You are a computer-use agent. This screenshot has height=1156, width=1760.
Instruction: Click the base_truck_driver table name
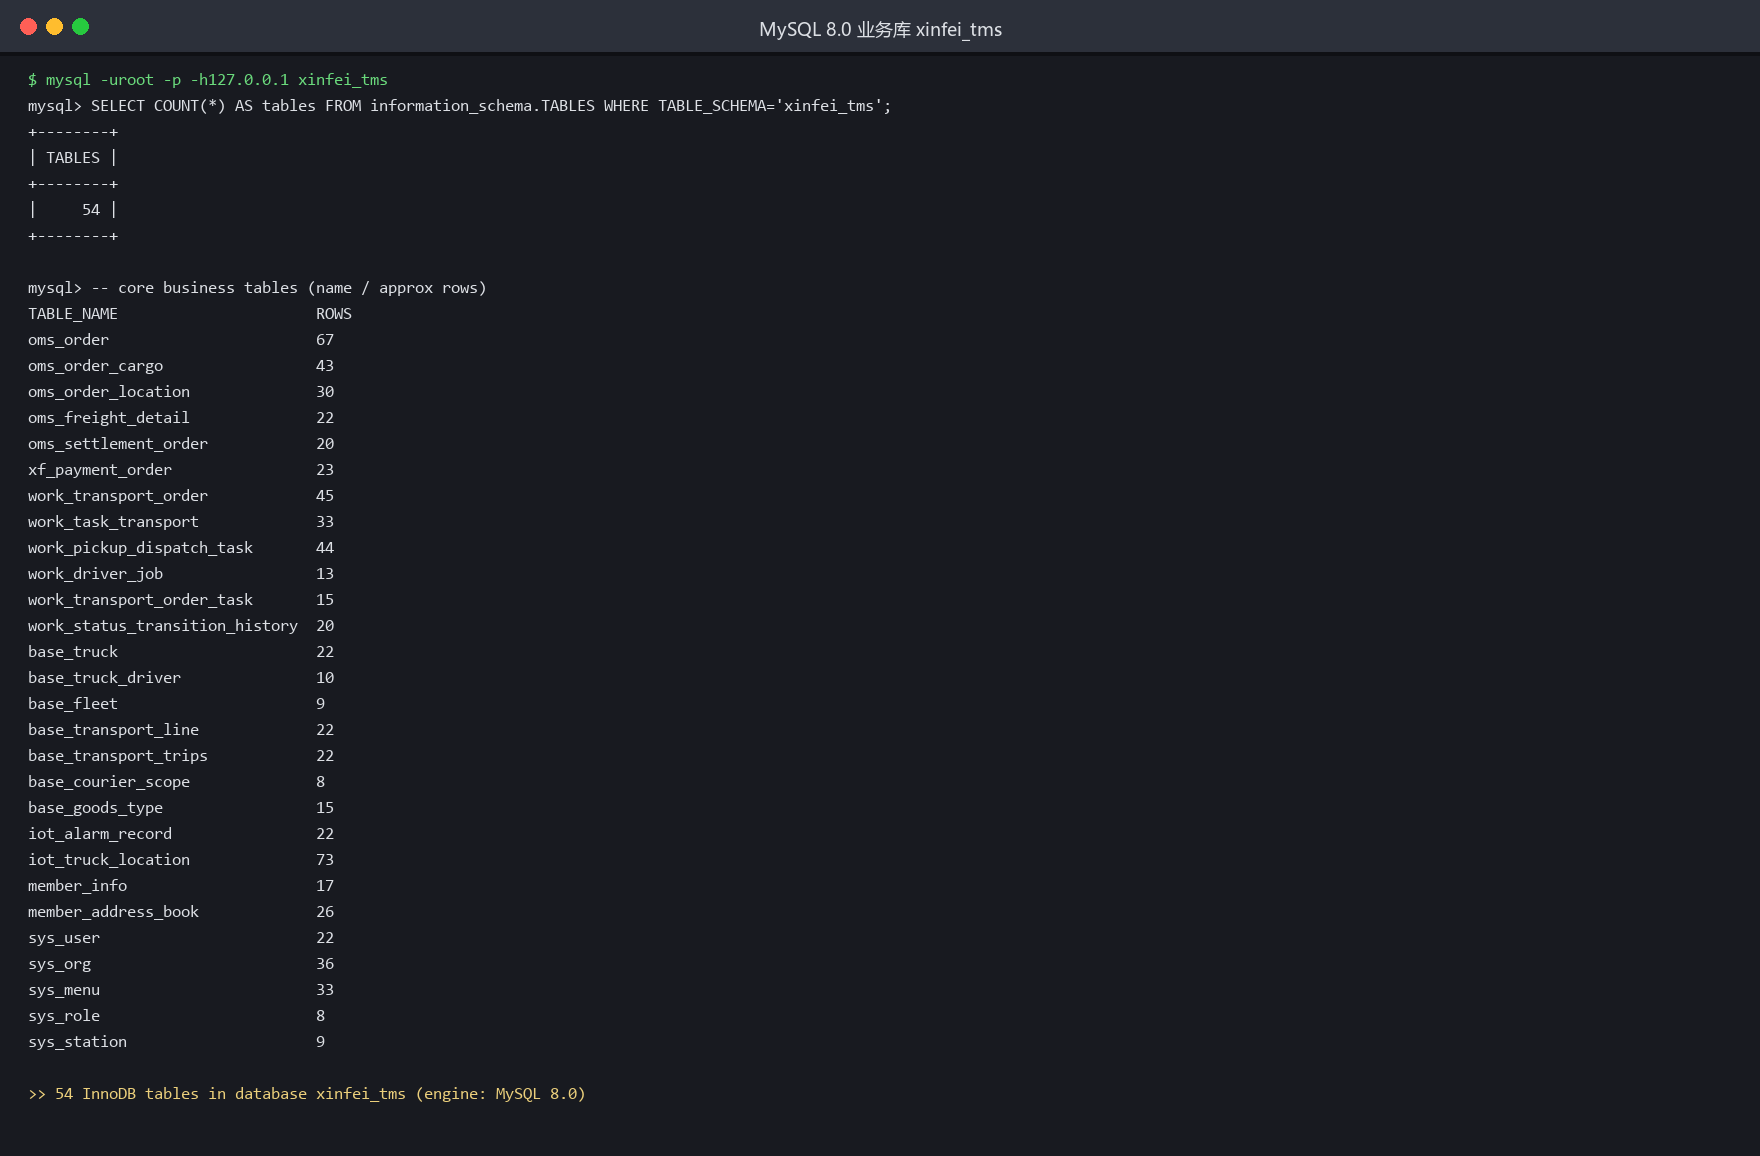point(104,678)
